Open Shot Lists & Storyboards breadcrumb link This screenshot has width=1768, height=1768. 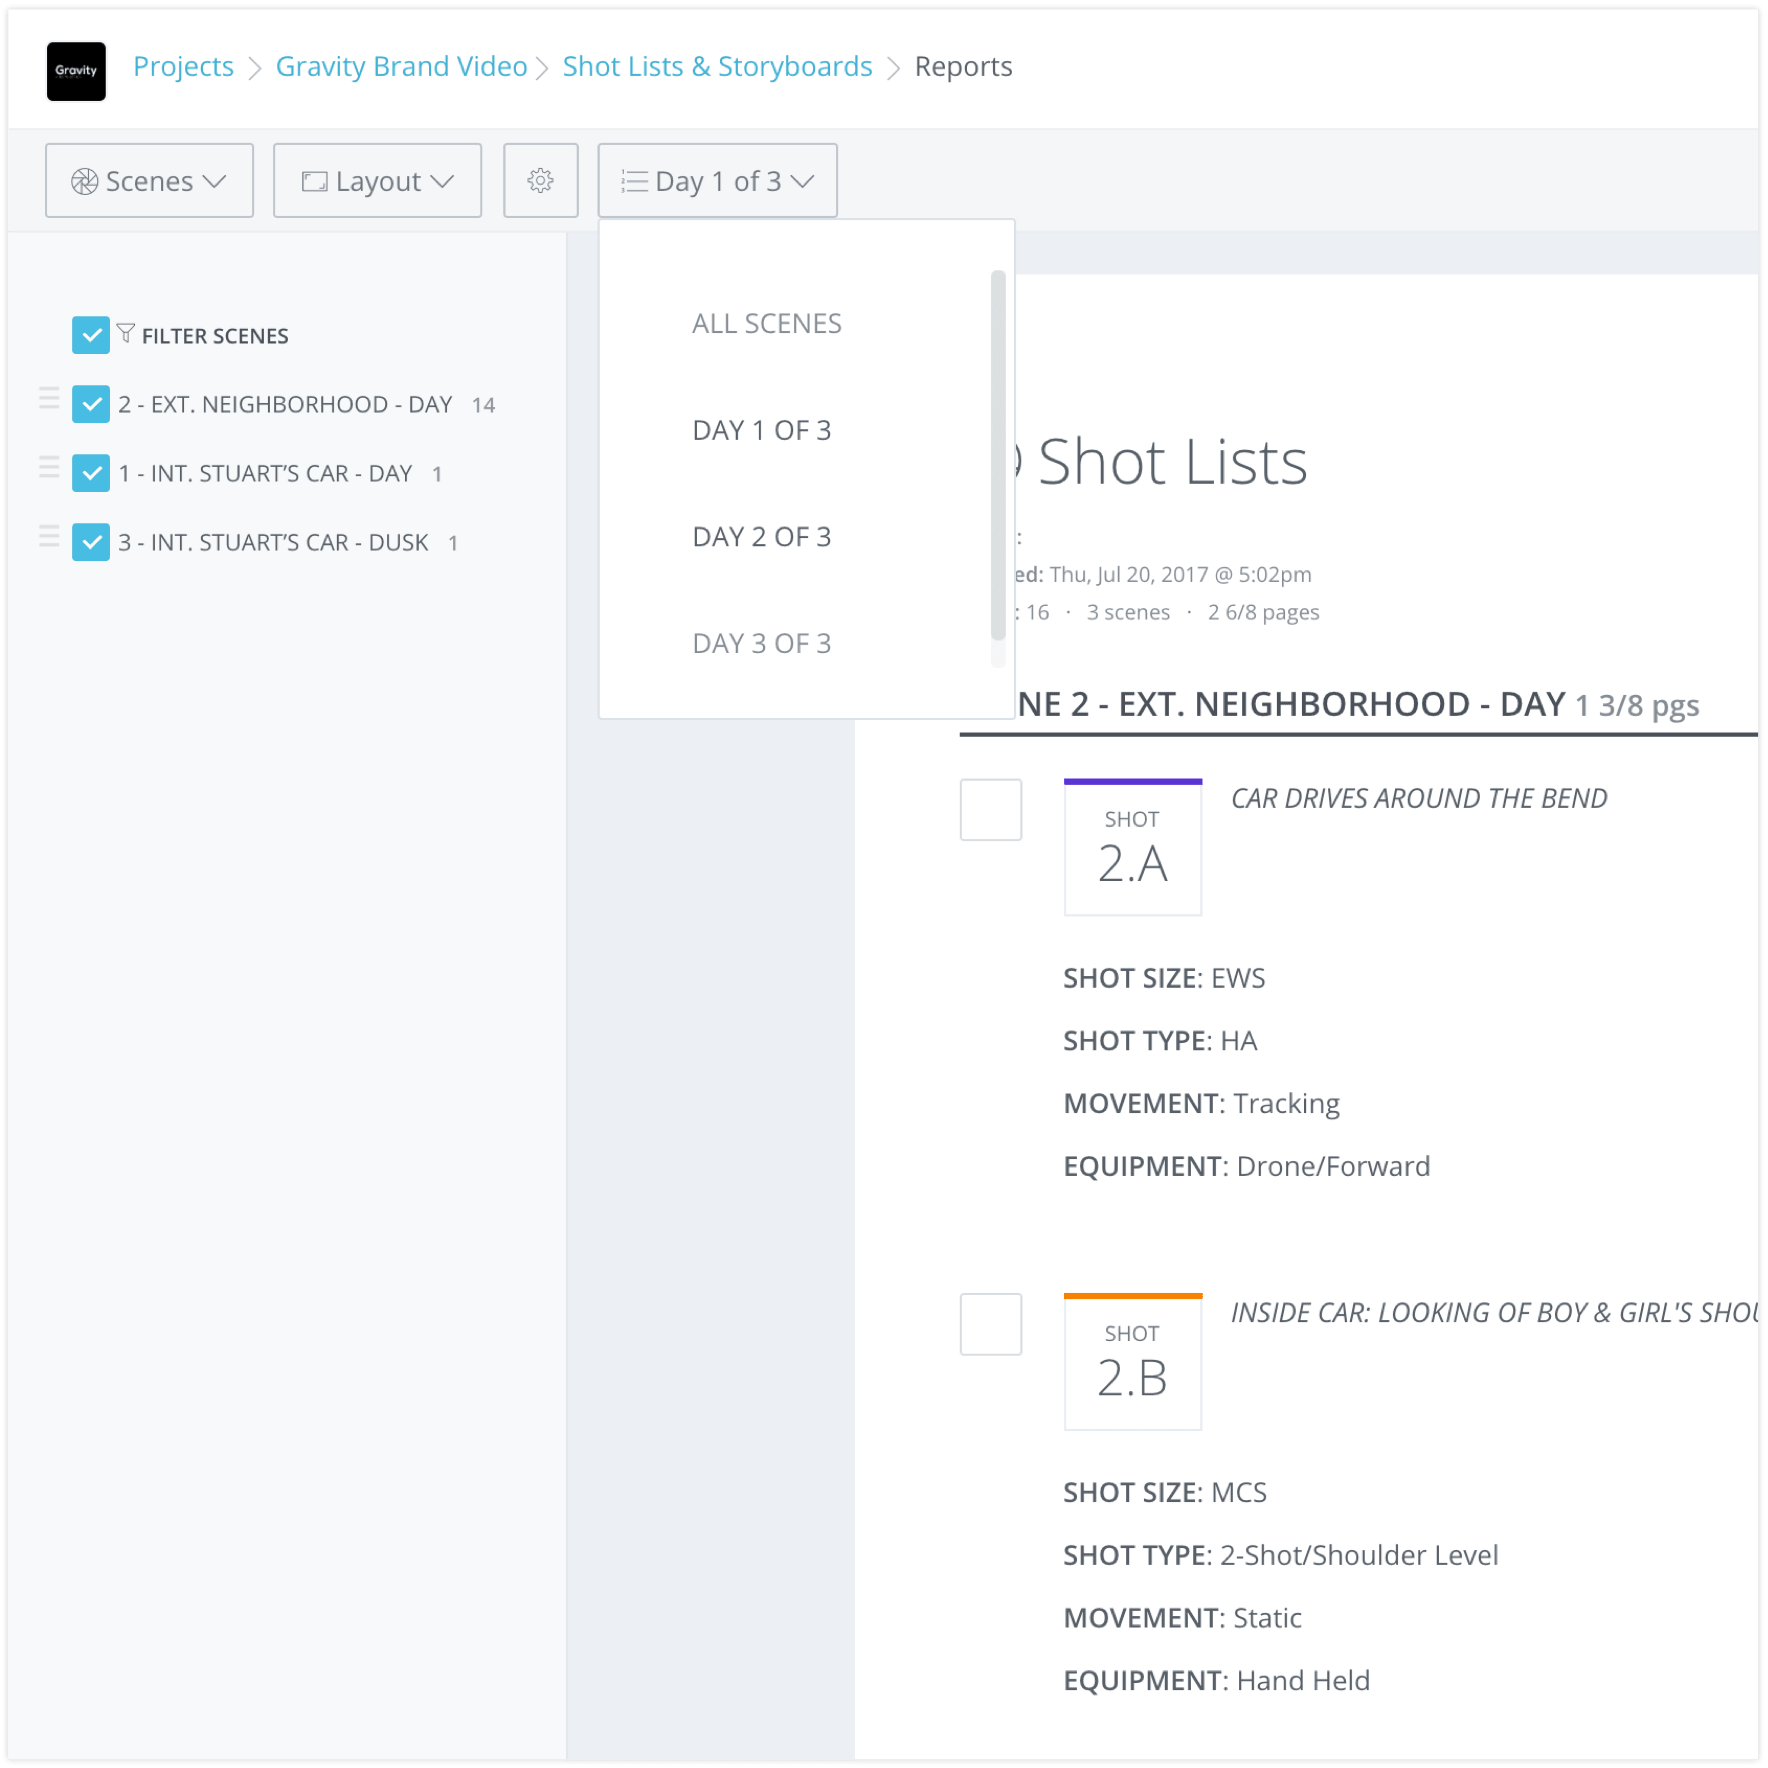[716, 66]
